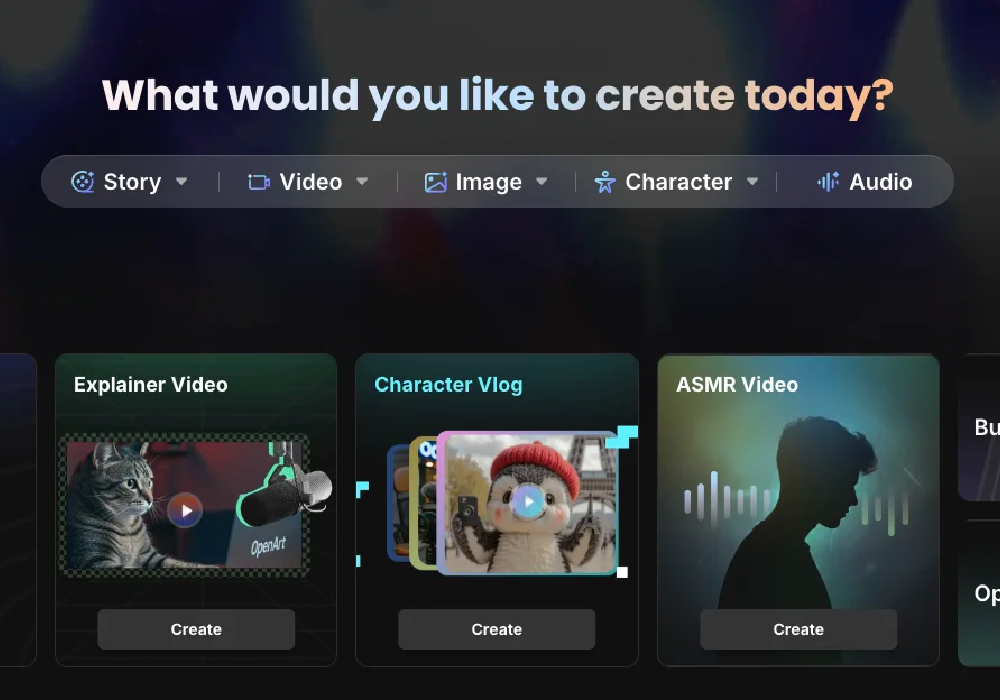
Task: Create an Explainer Video
Action: [x=196, y=629]
